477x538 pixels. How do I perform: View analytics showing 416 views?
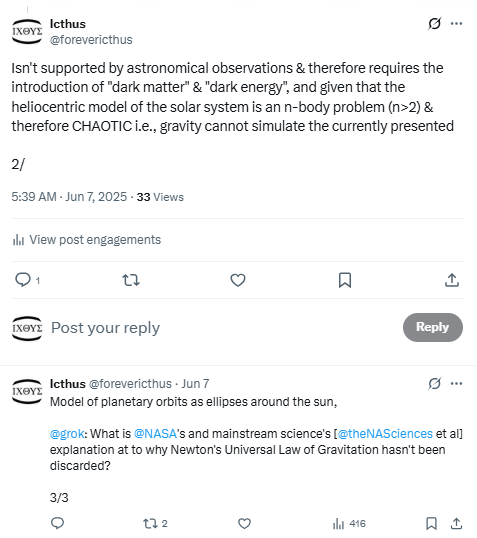click(x=349, y=524)
